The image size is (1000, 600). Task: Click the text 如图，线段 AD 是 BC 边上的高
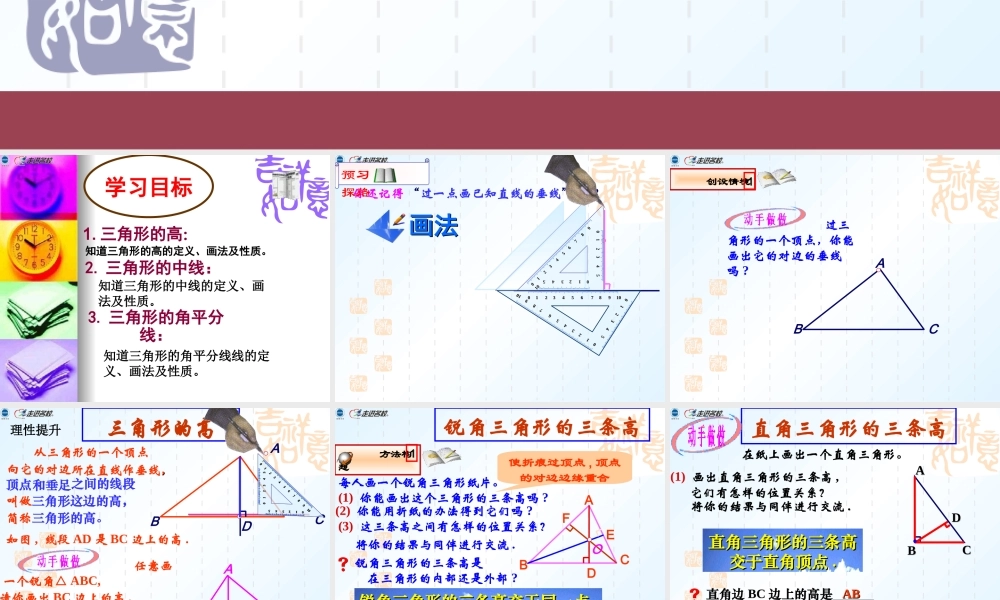click(x=98, y=539)
